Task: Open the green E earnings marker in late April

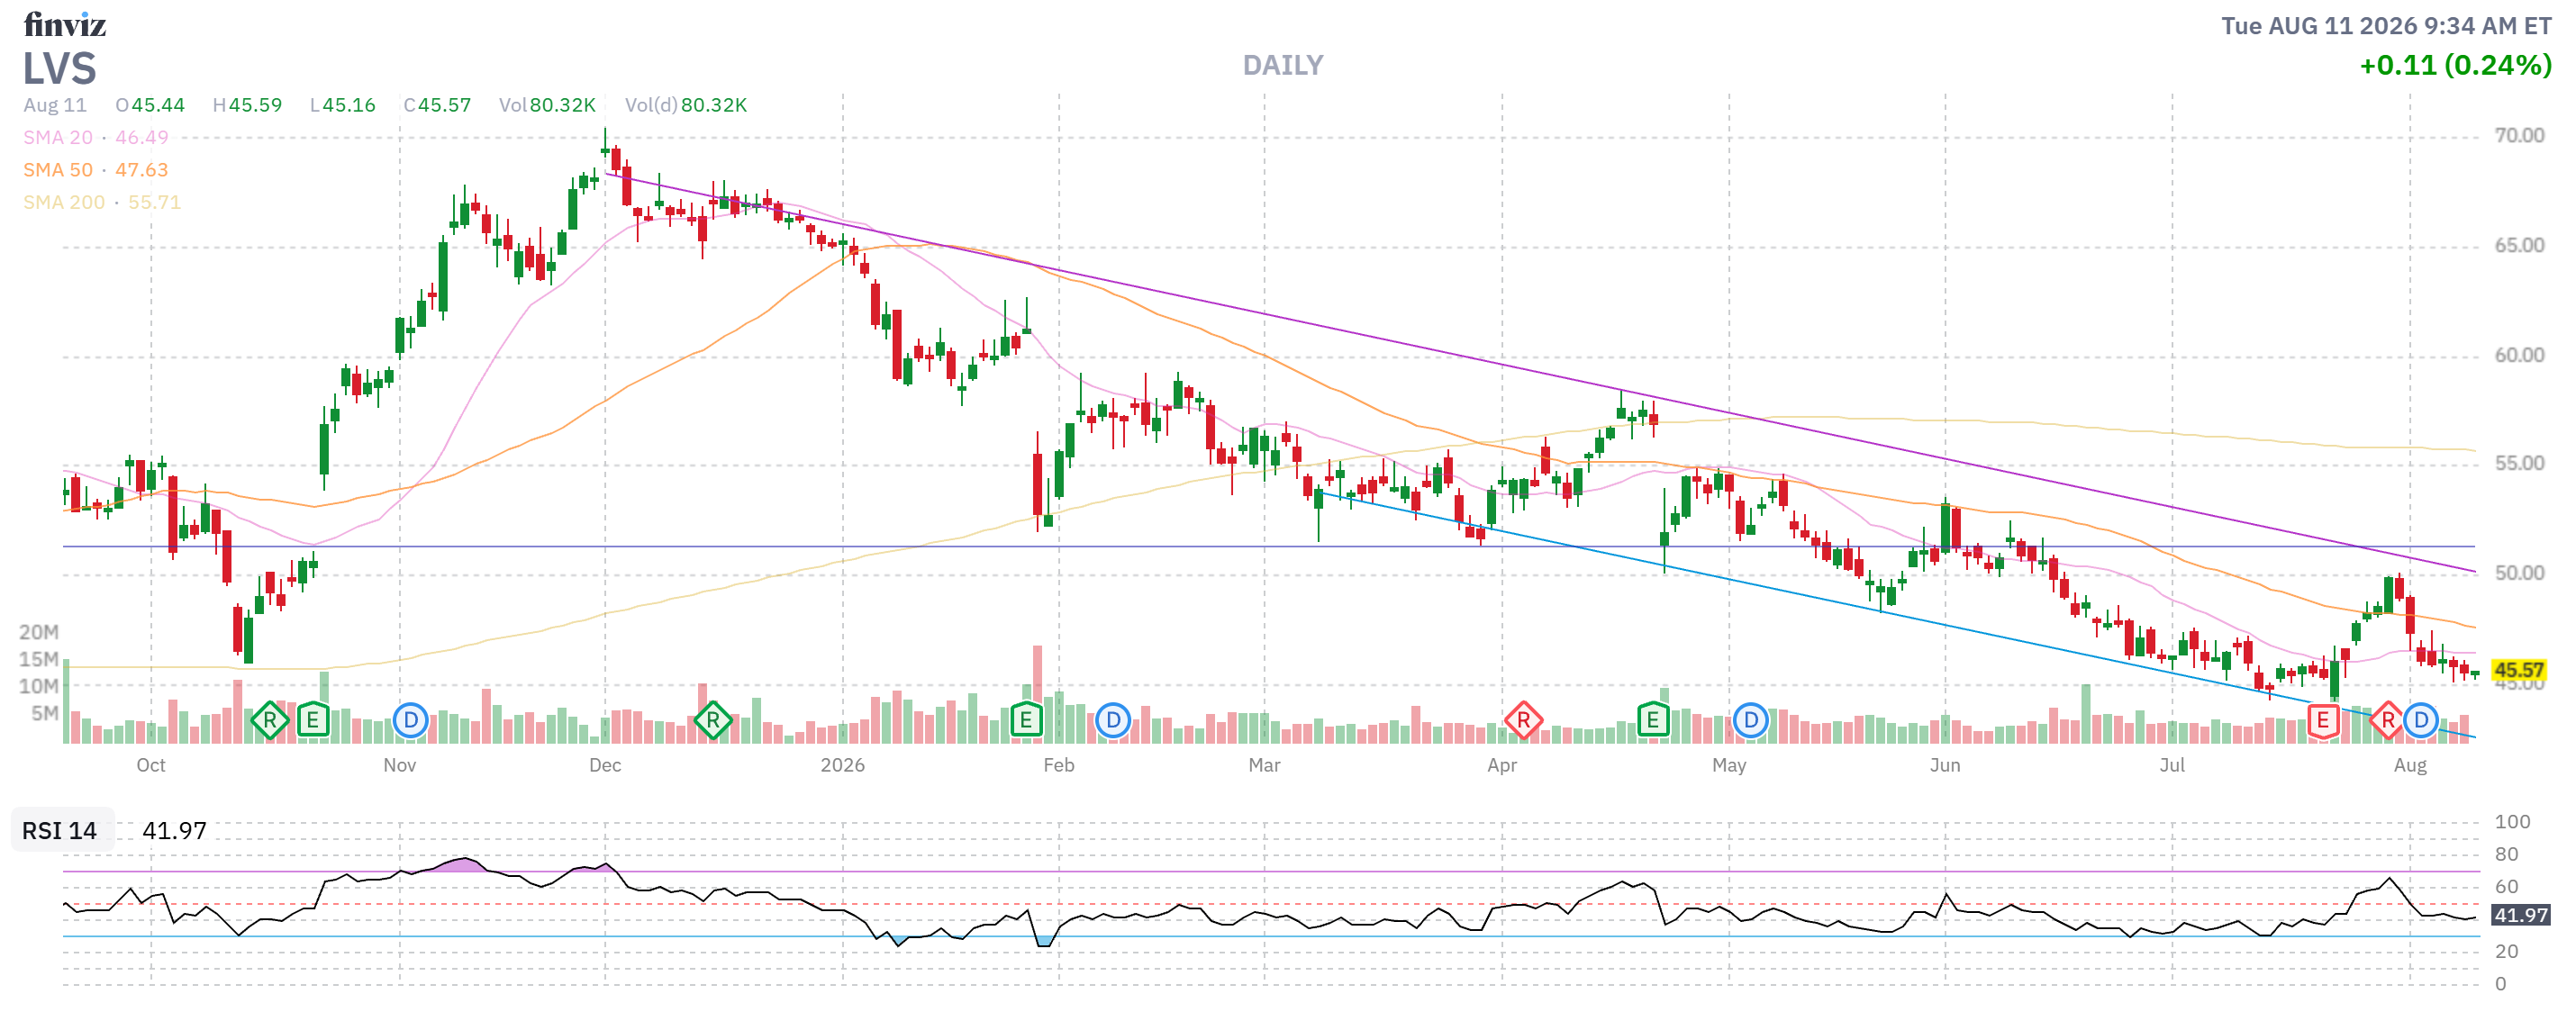Action: click(x=1653, y=719)
